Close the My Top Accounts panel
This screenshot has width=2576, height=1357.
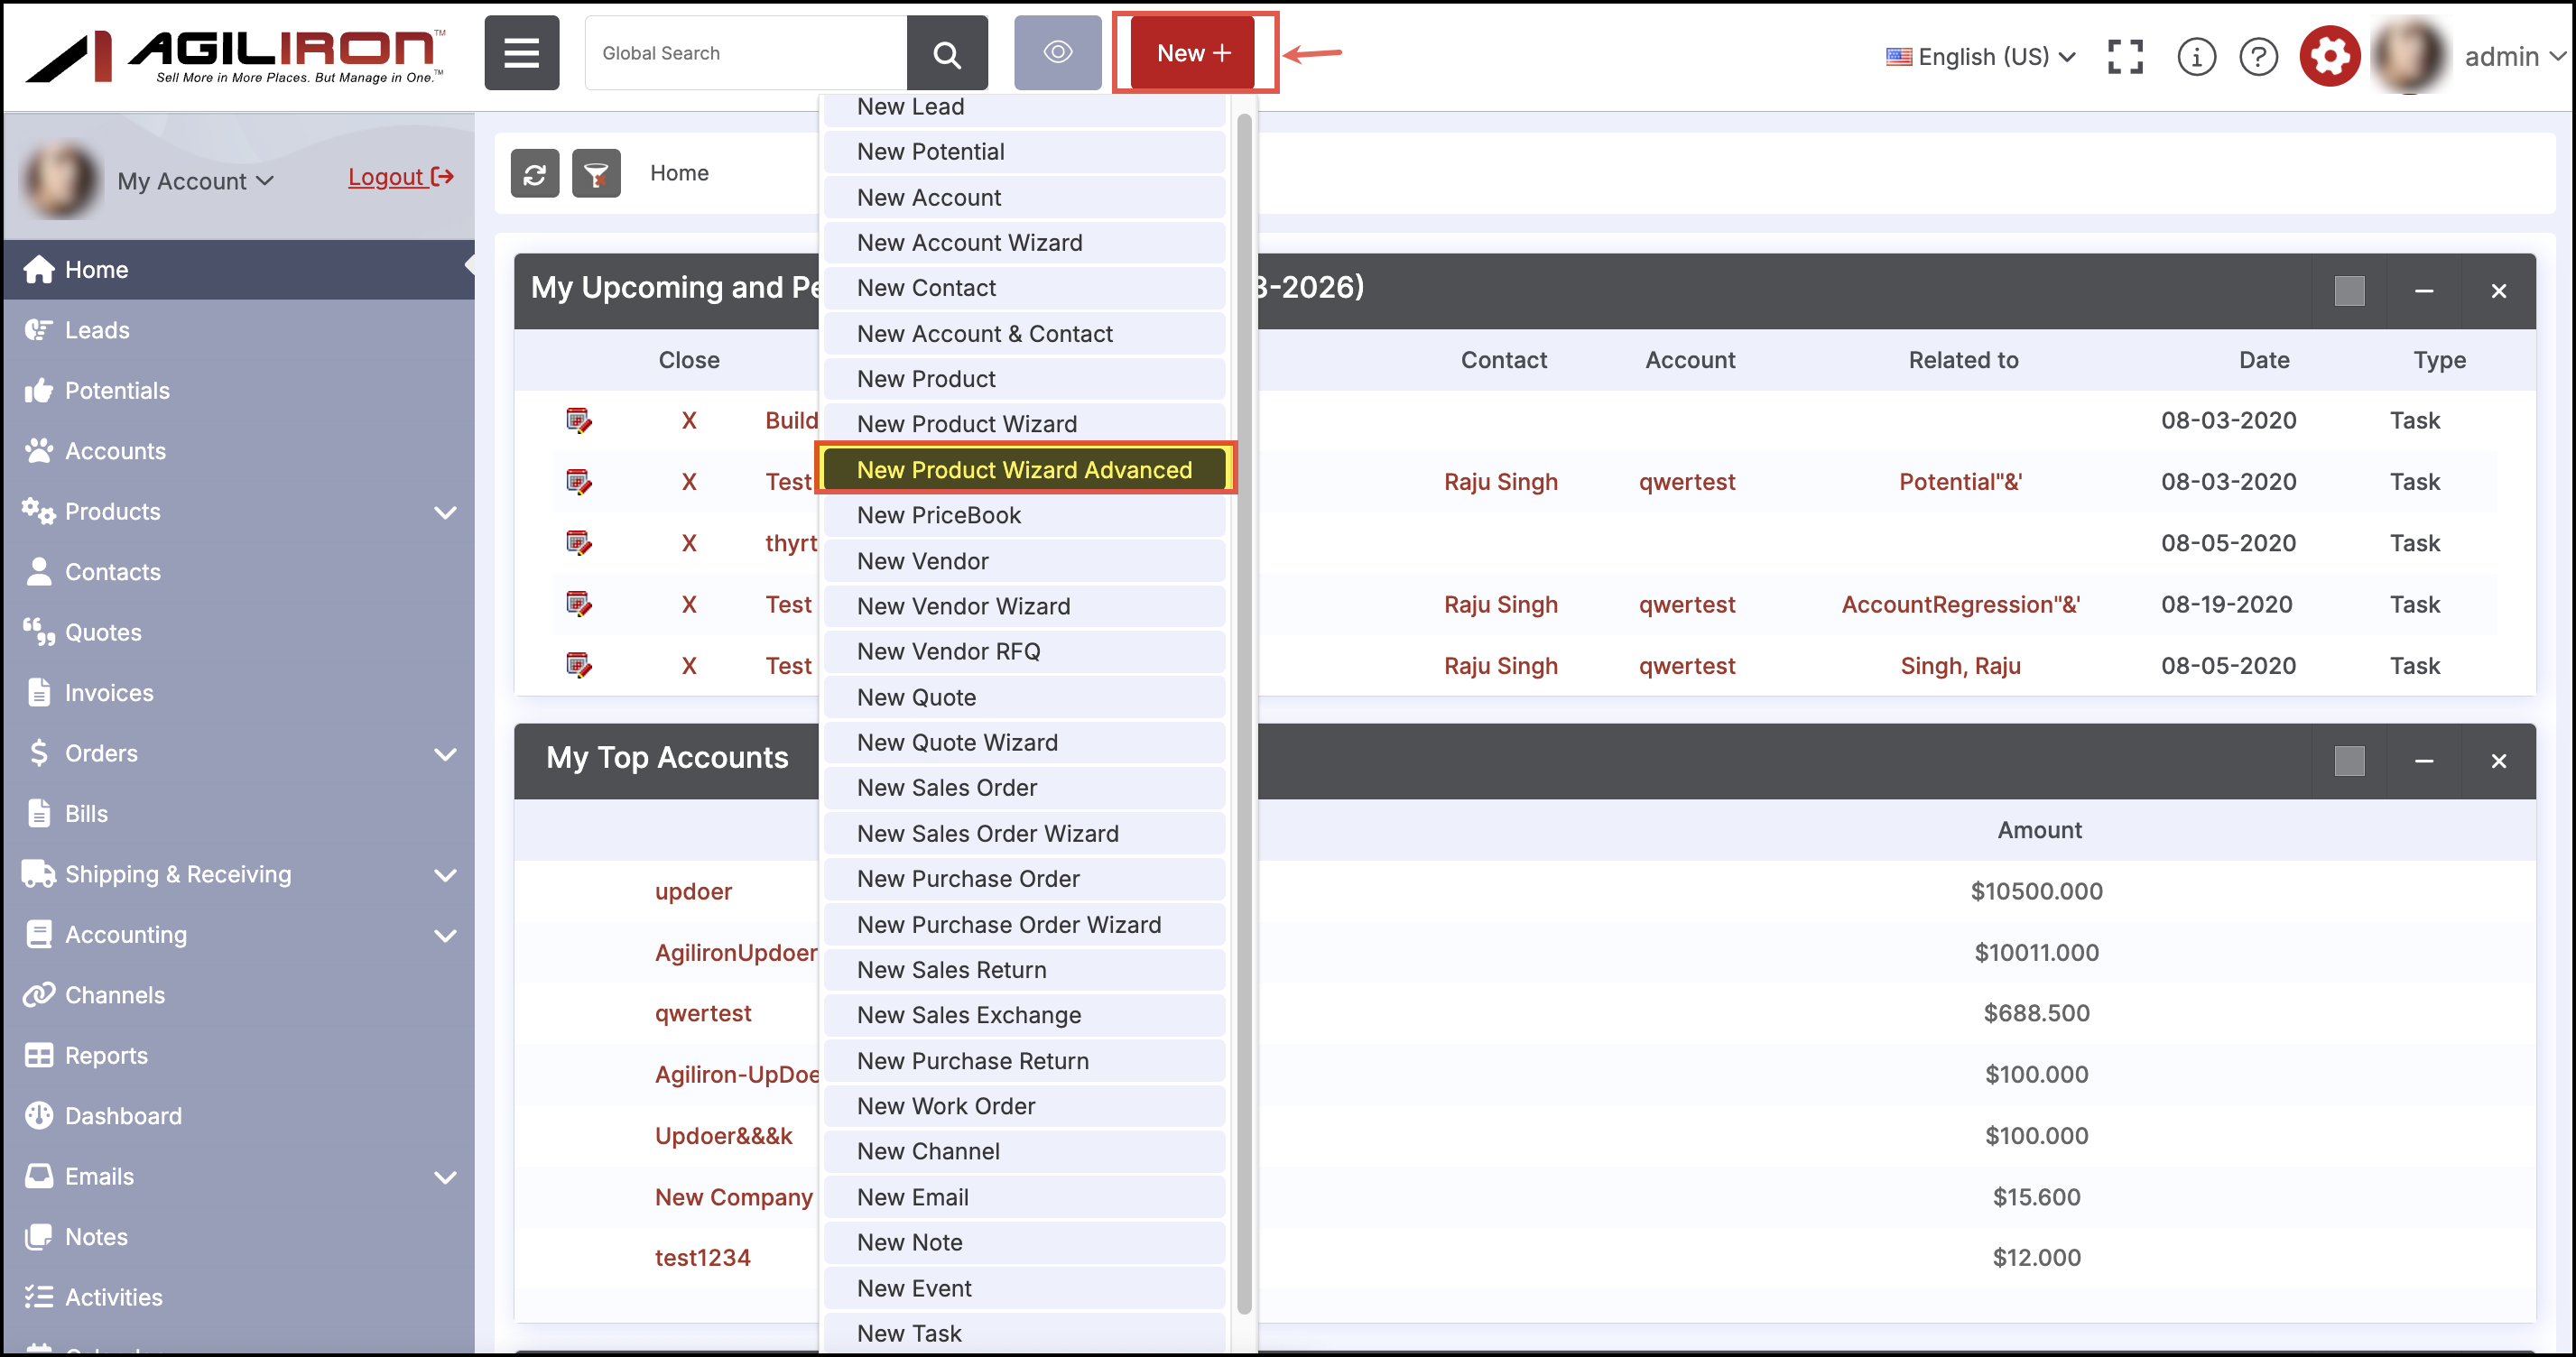2498,761
